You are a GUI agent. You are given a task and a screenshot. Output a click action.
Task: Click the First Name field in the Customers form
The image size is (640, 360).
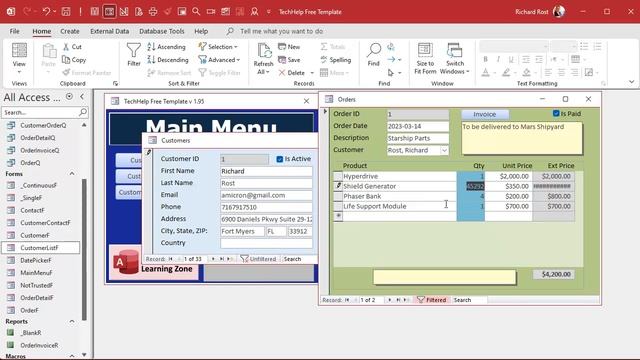(x=266, y=171)
